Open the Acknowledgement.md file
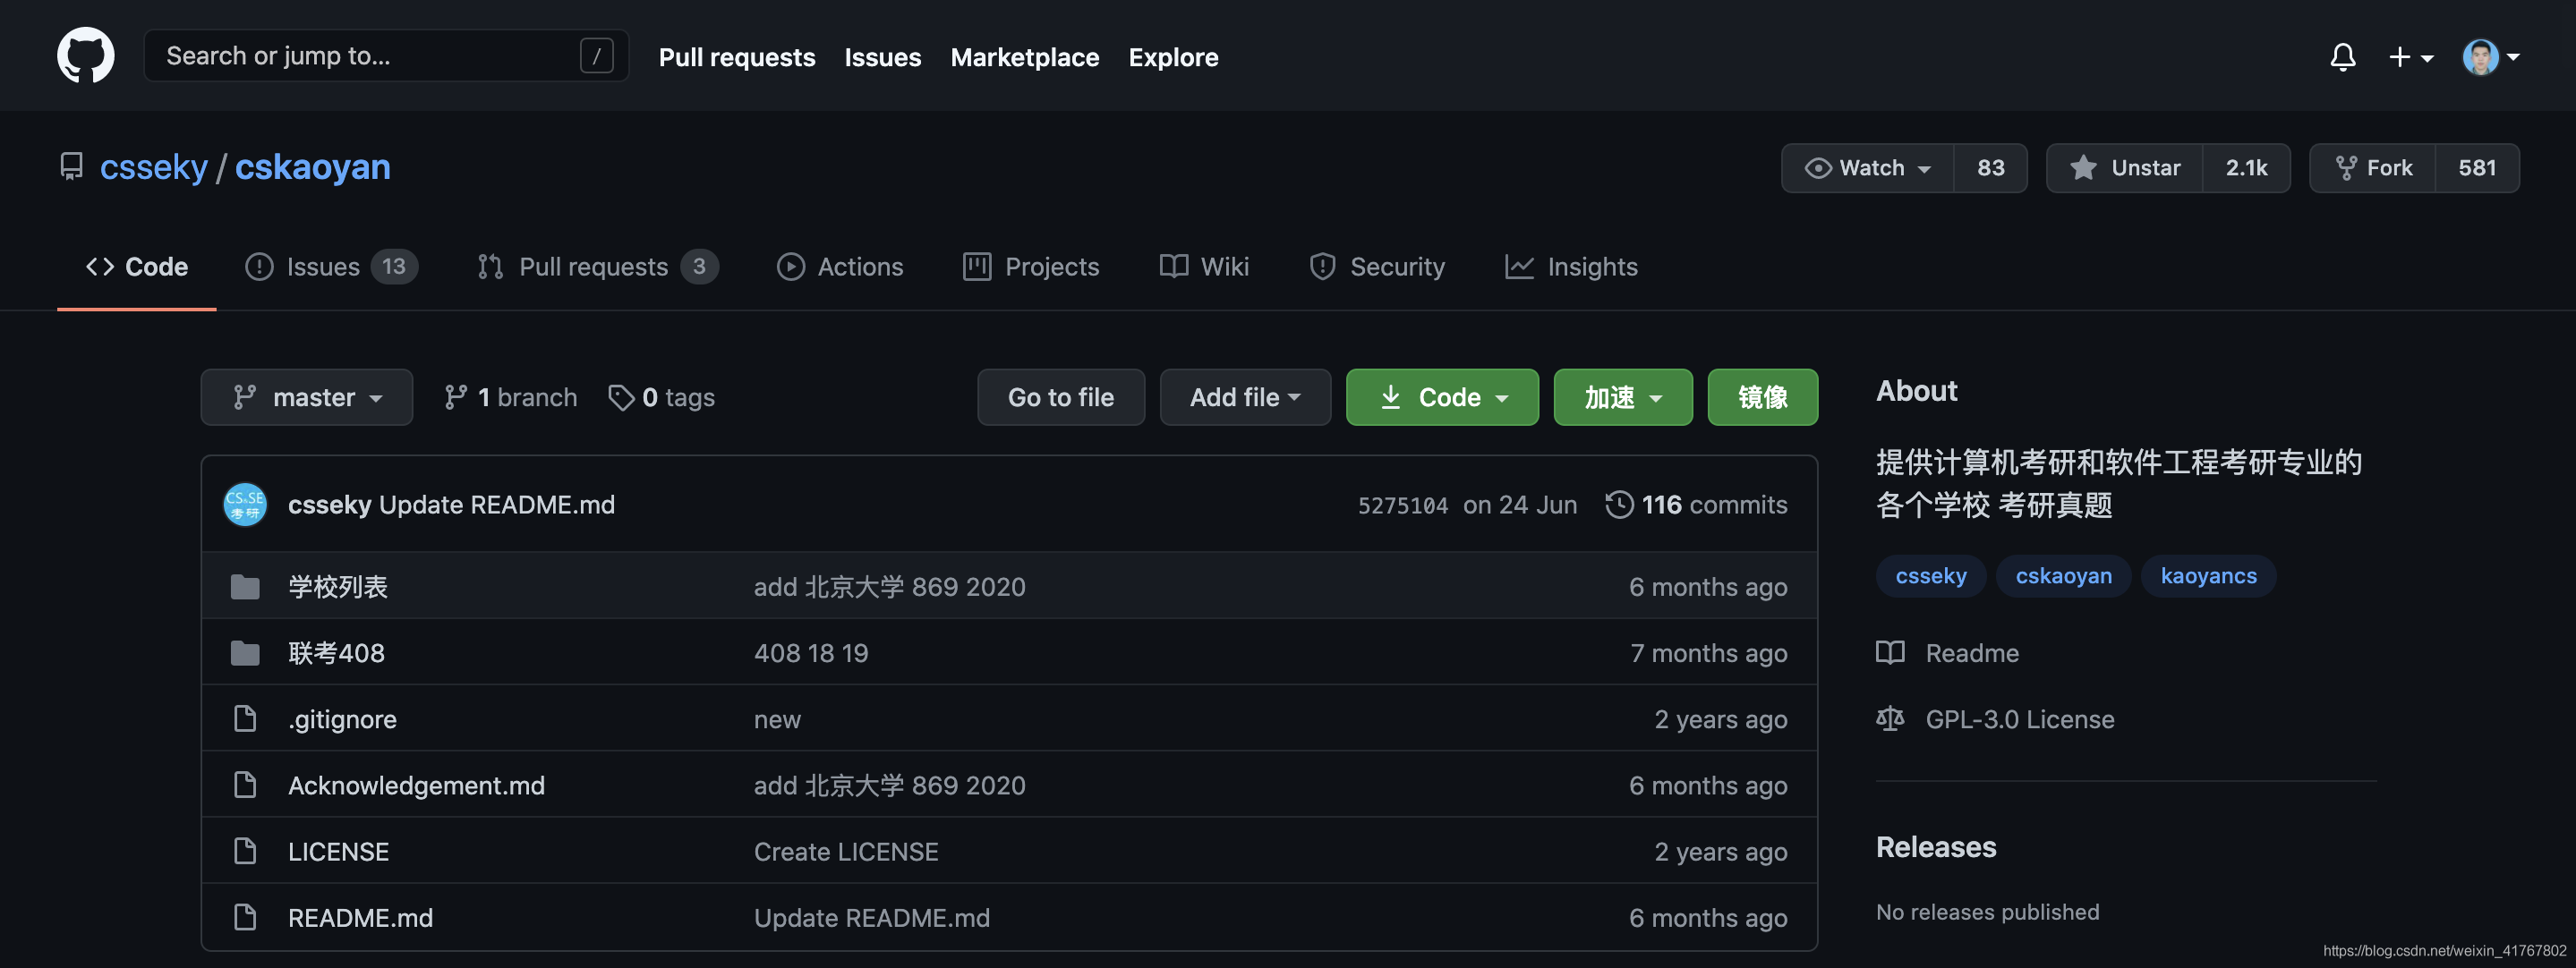The height and width of the screenshot is (968, 2576). click(416, 785)
